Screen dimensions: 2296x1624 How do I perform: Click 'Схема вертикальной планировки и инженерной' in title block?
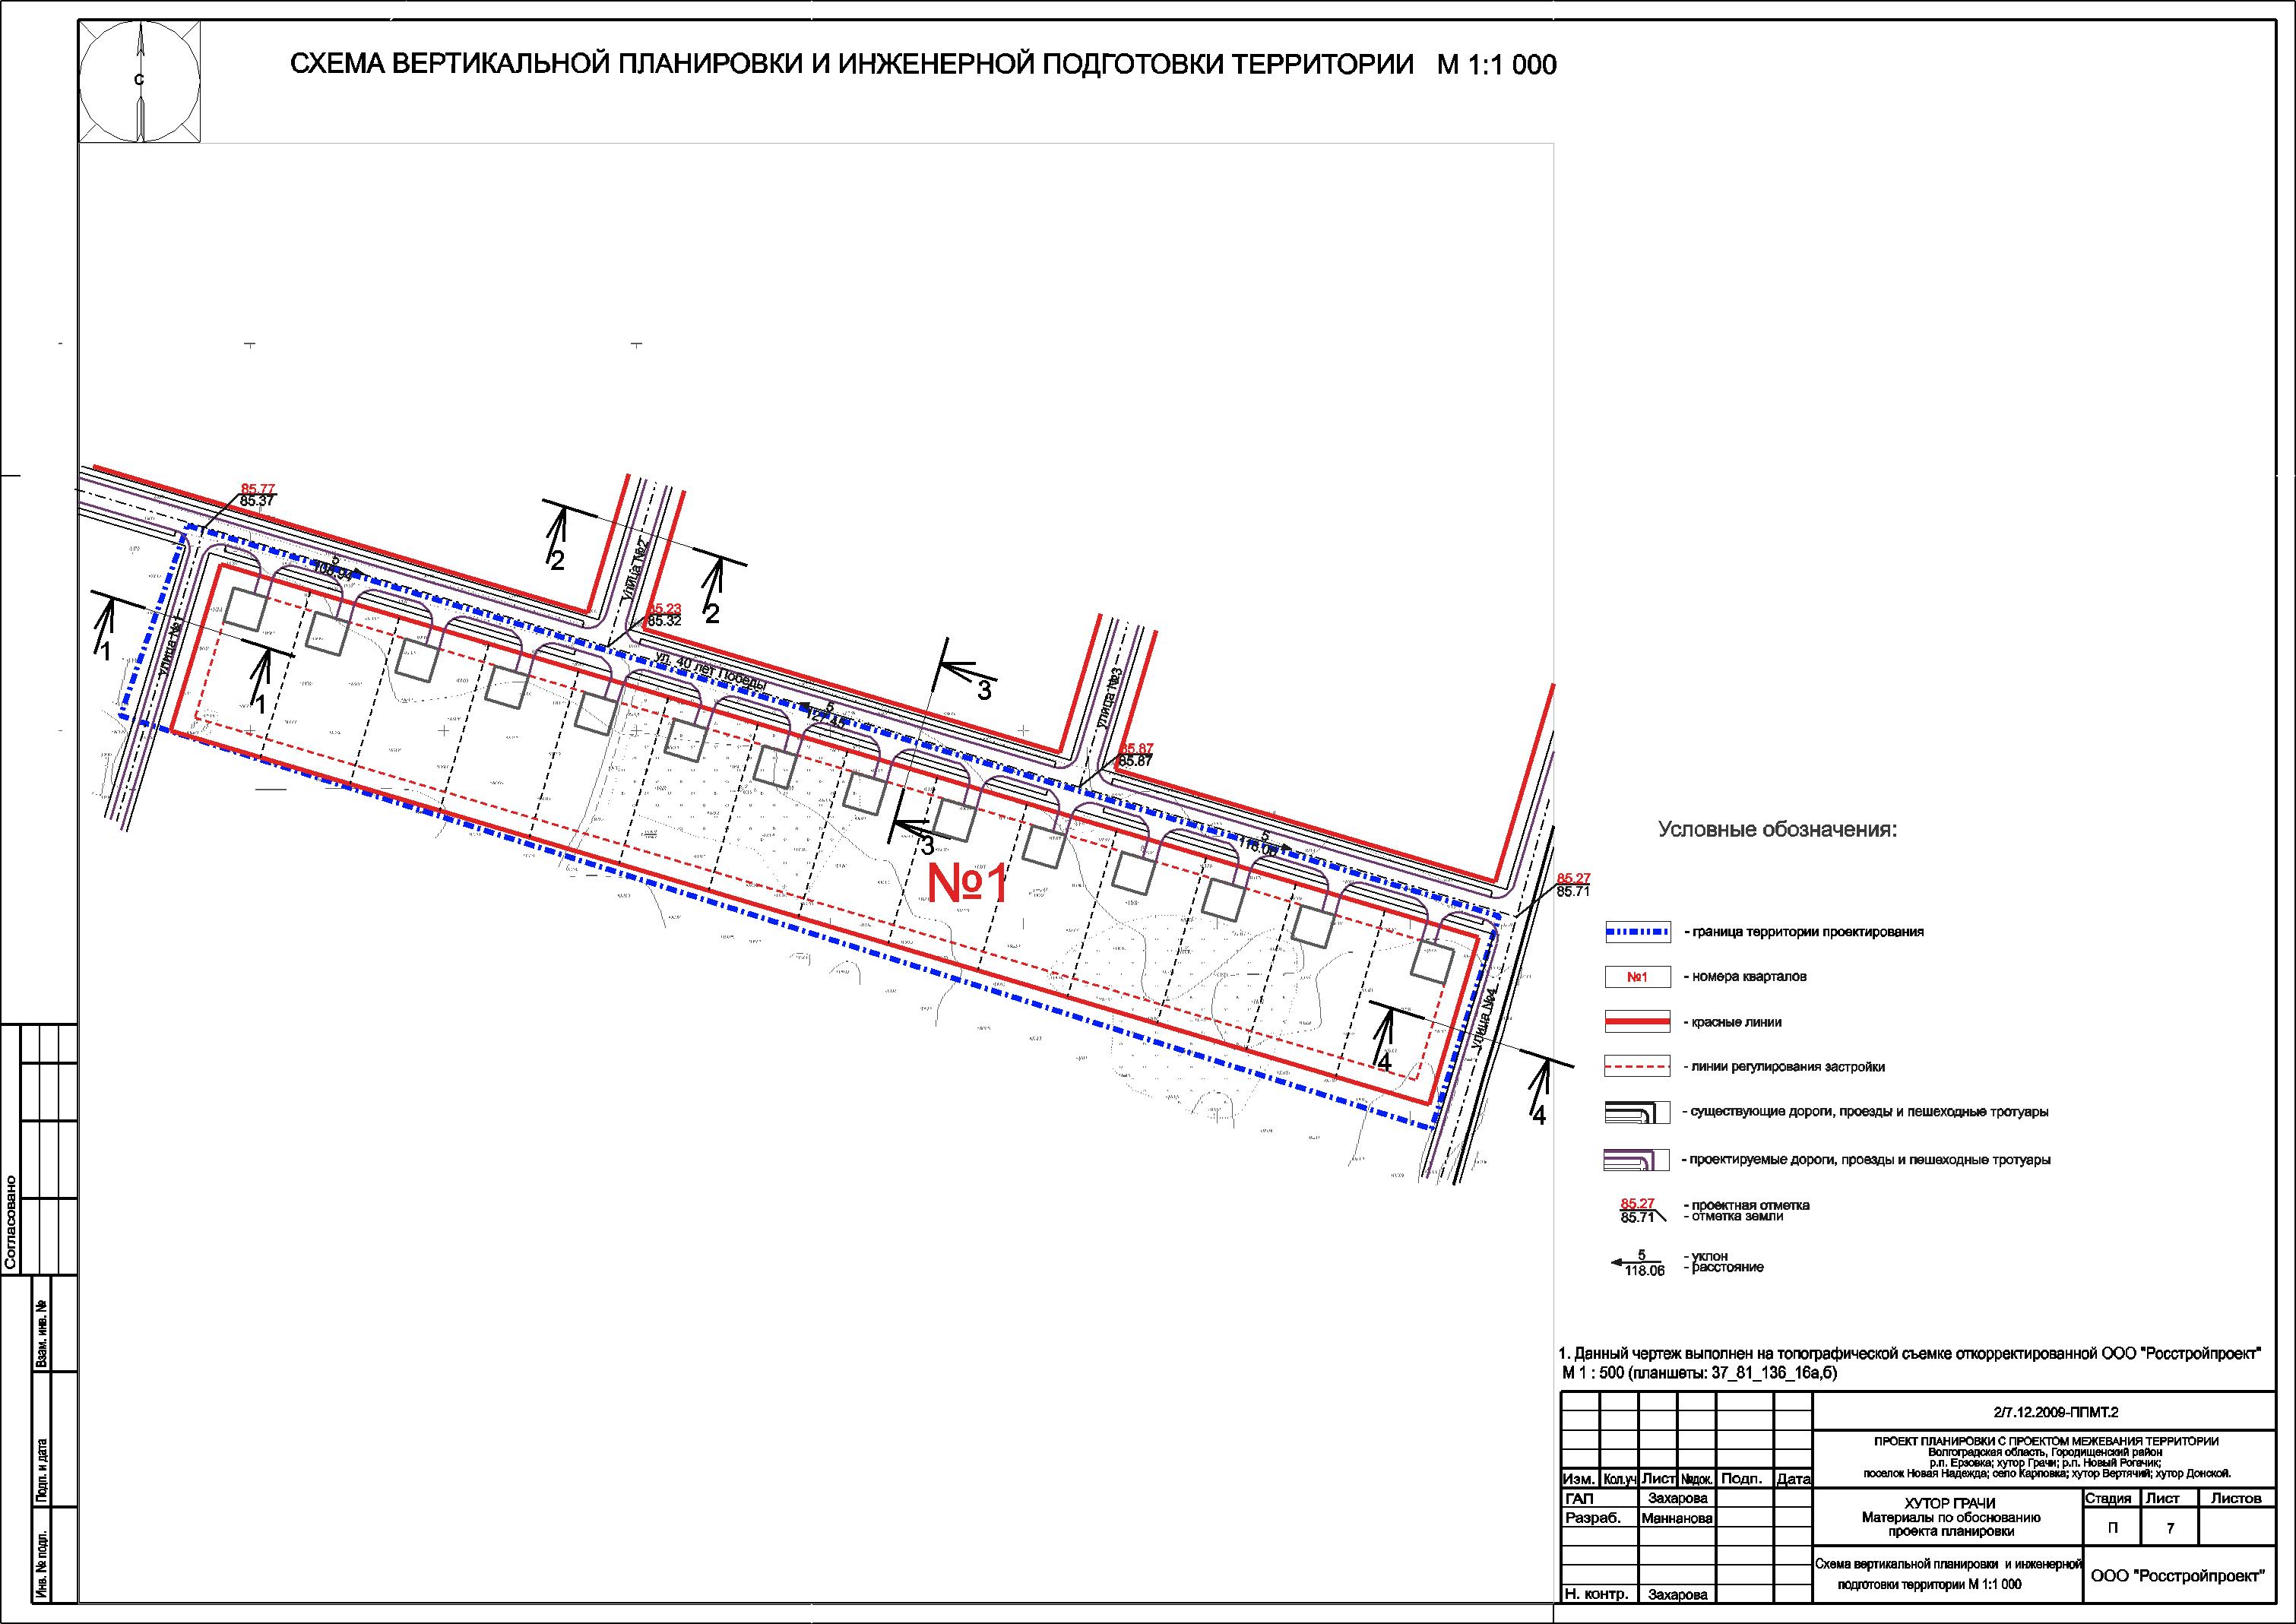pos(1948,1564)
